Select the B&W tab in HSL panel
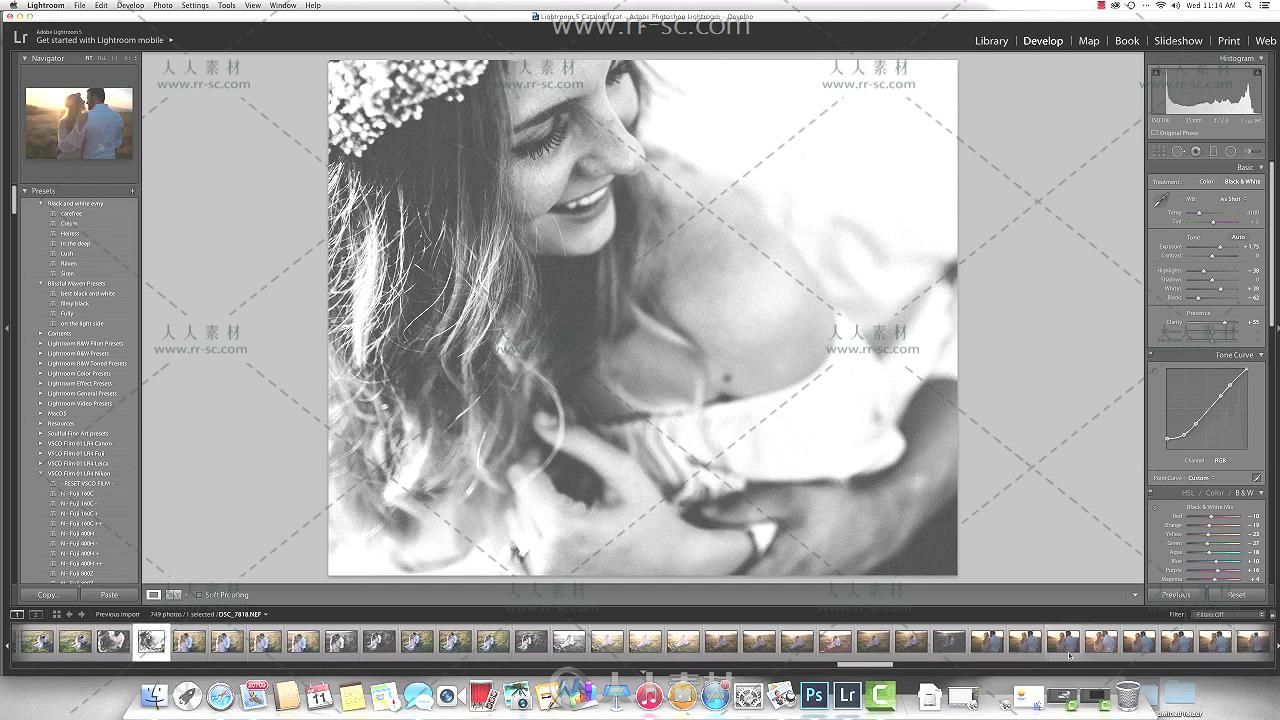This screenshot has width=1280, height=720. 1244,493
